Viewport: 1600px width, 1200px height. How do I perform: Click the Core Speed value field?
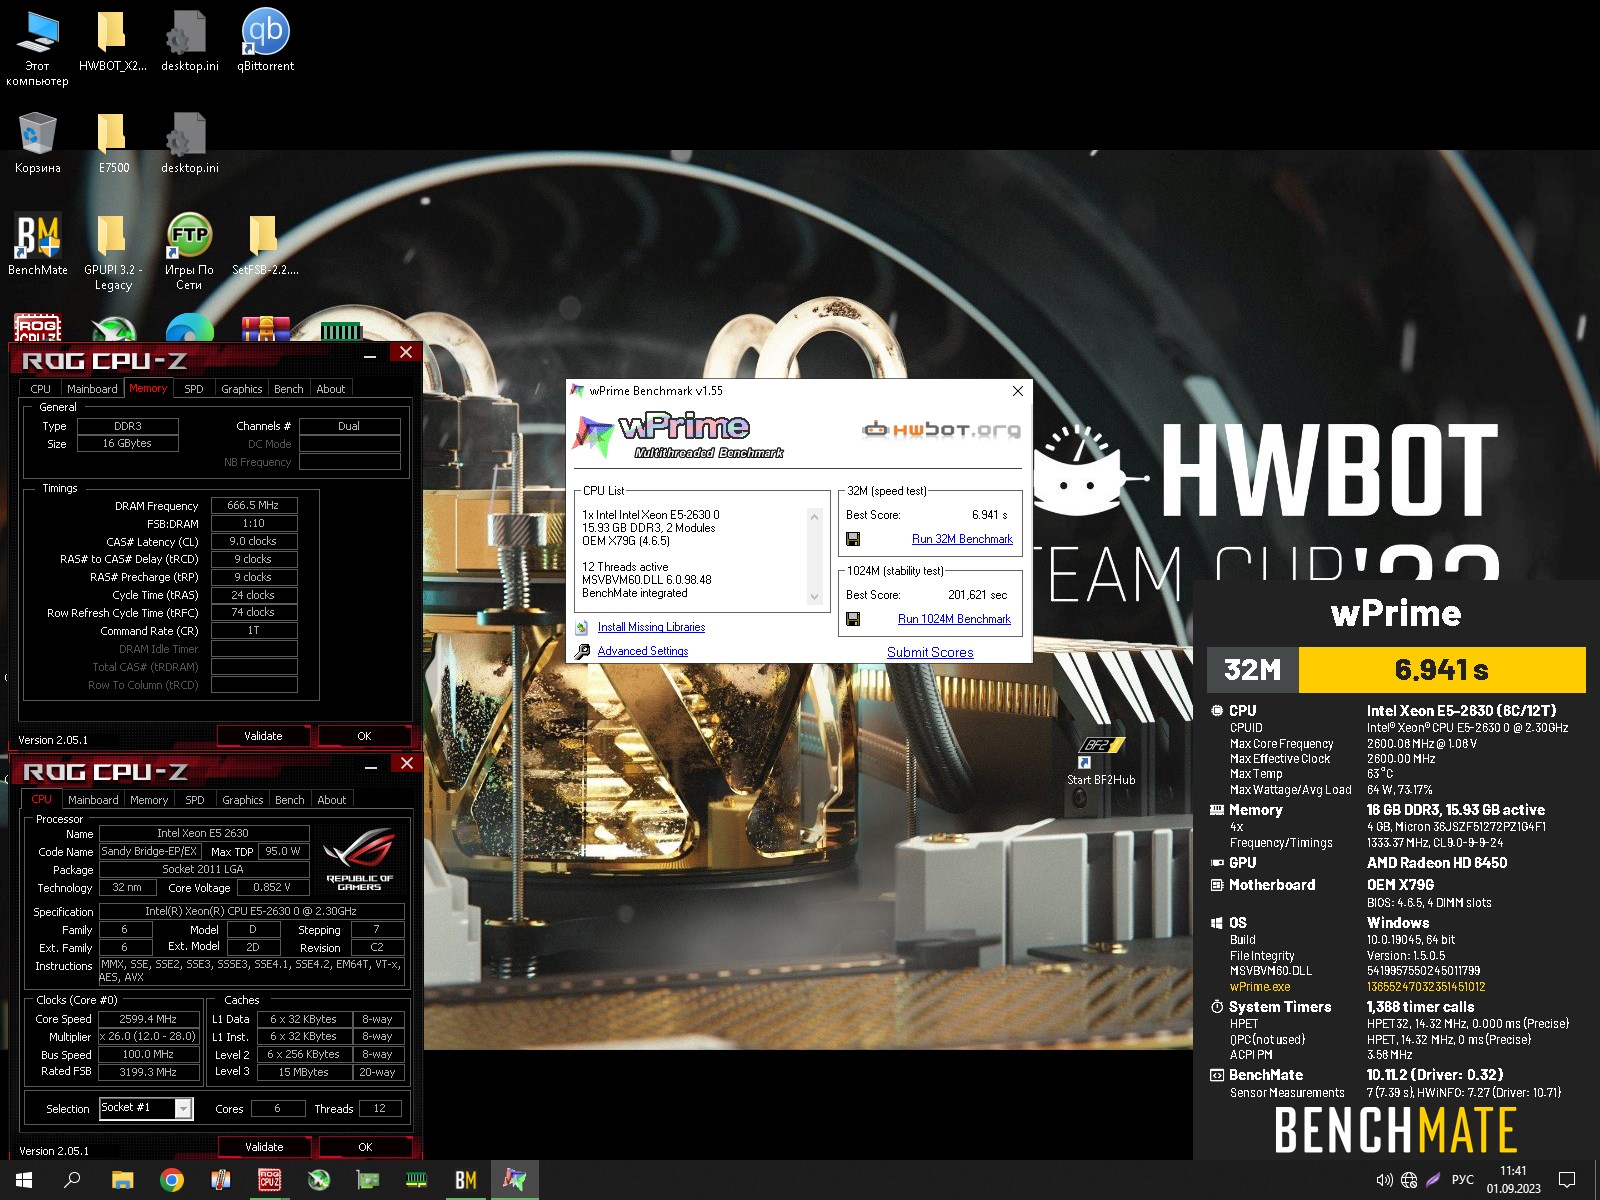pyautogui.click(x=148, y=1019)
